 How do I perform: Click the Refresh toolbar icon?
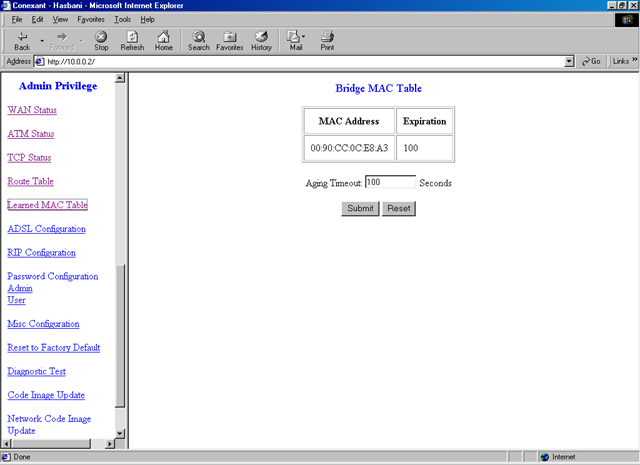[132, 41]
